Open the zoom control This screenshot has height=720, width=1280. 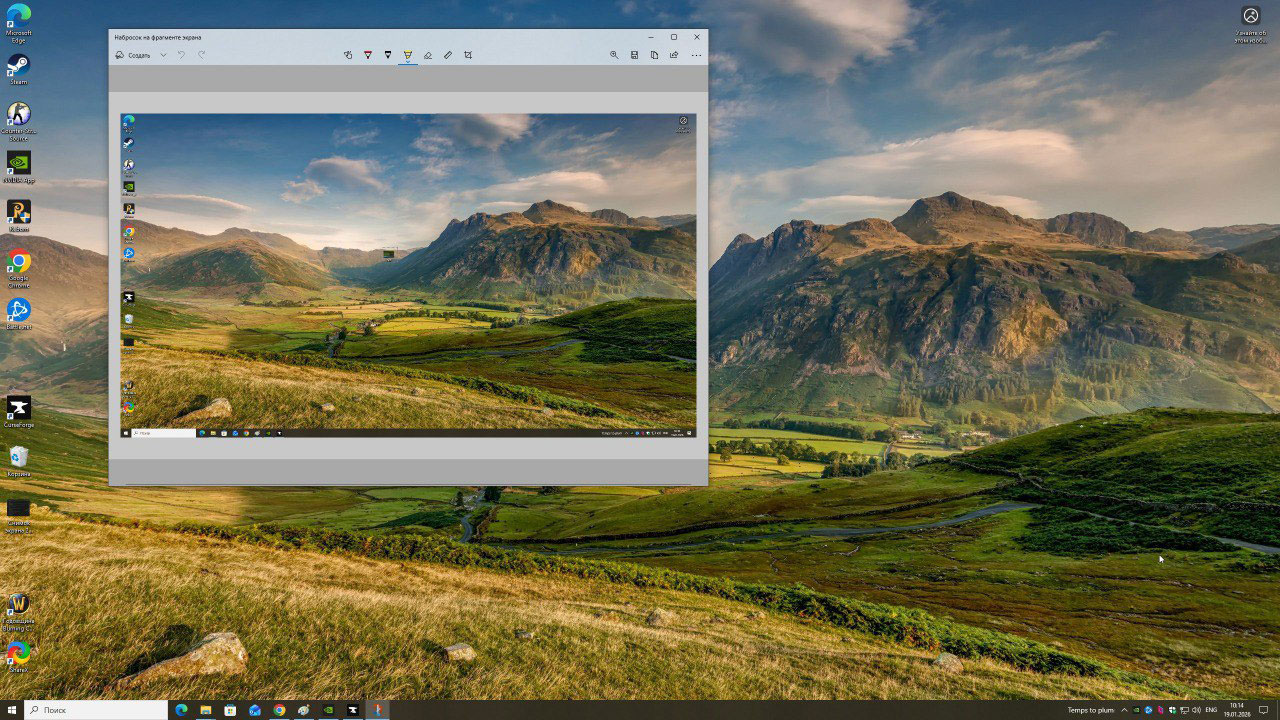pos(614,55)
